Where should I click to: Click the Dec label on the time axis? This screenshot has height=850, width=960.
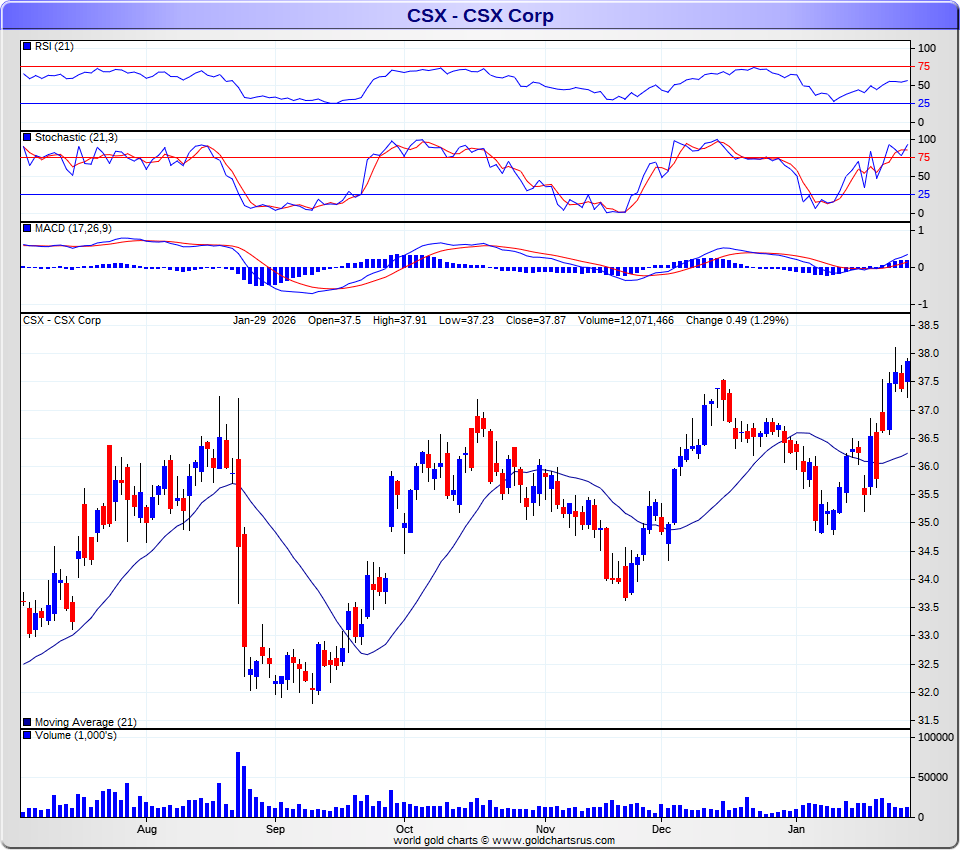click(661, 830)
